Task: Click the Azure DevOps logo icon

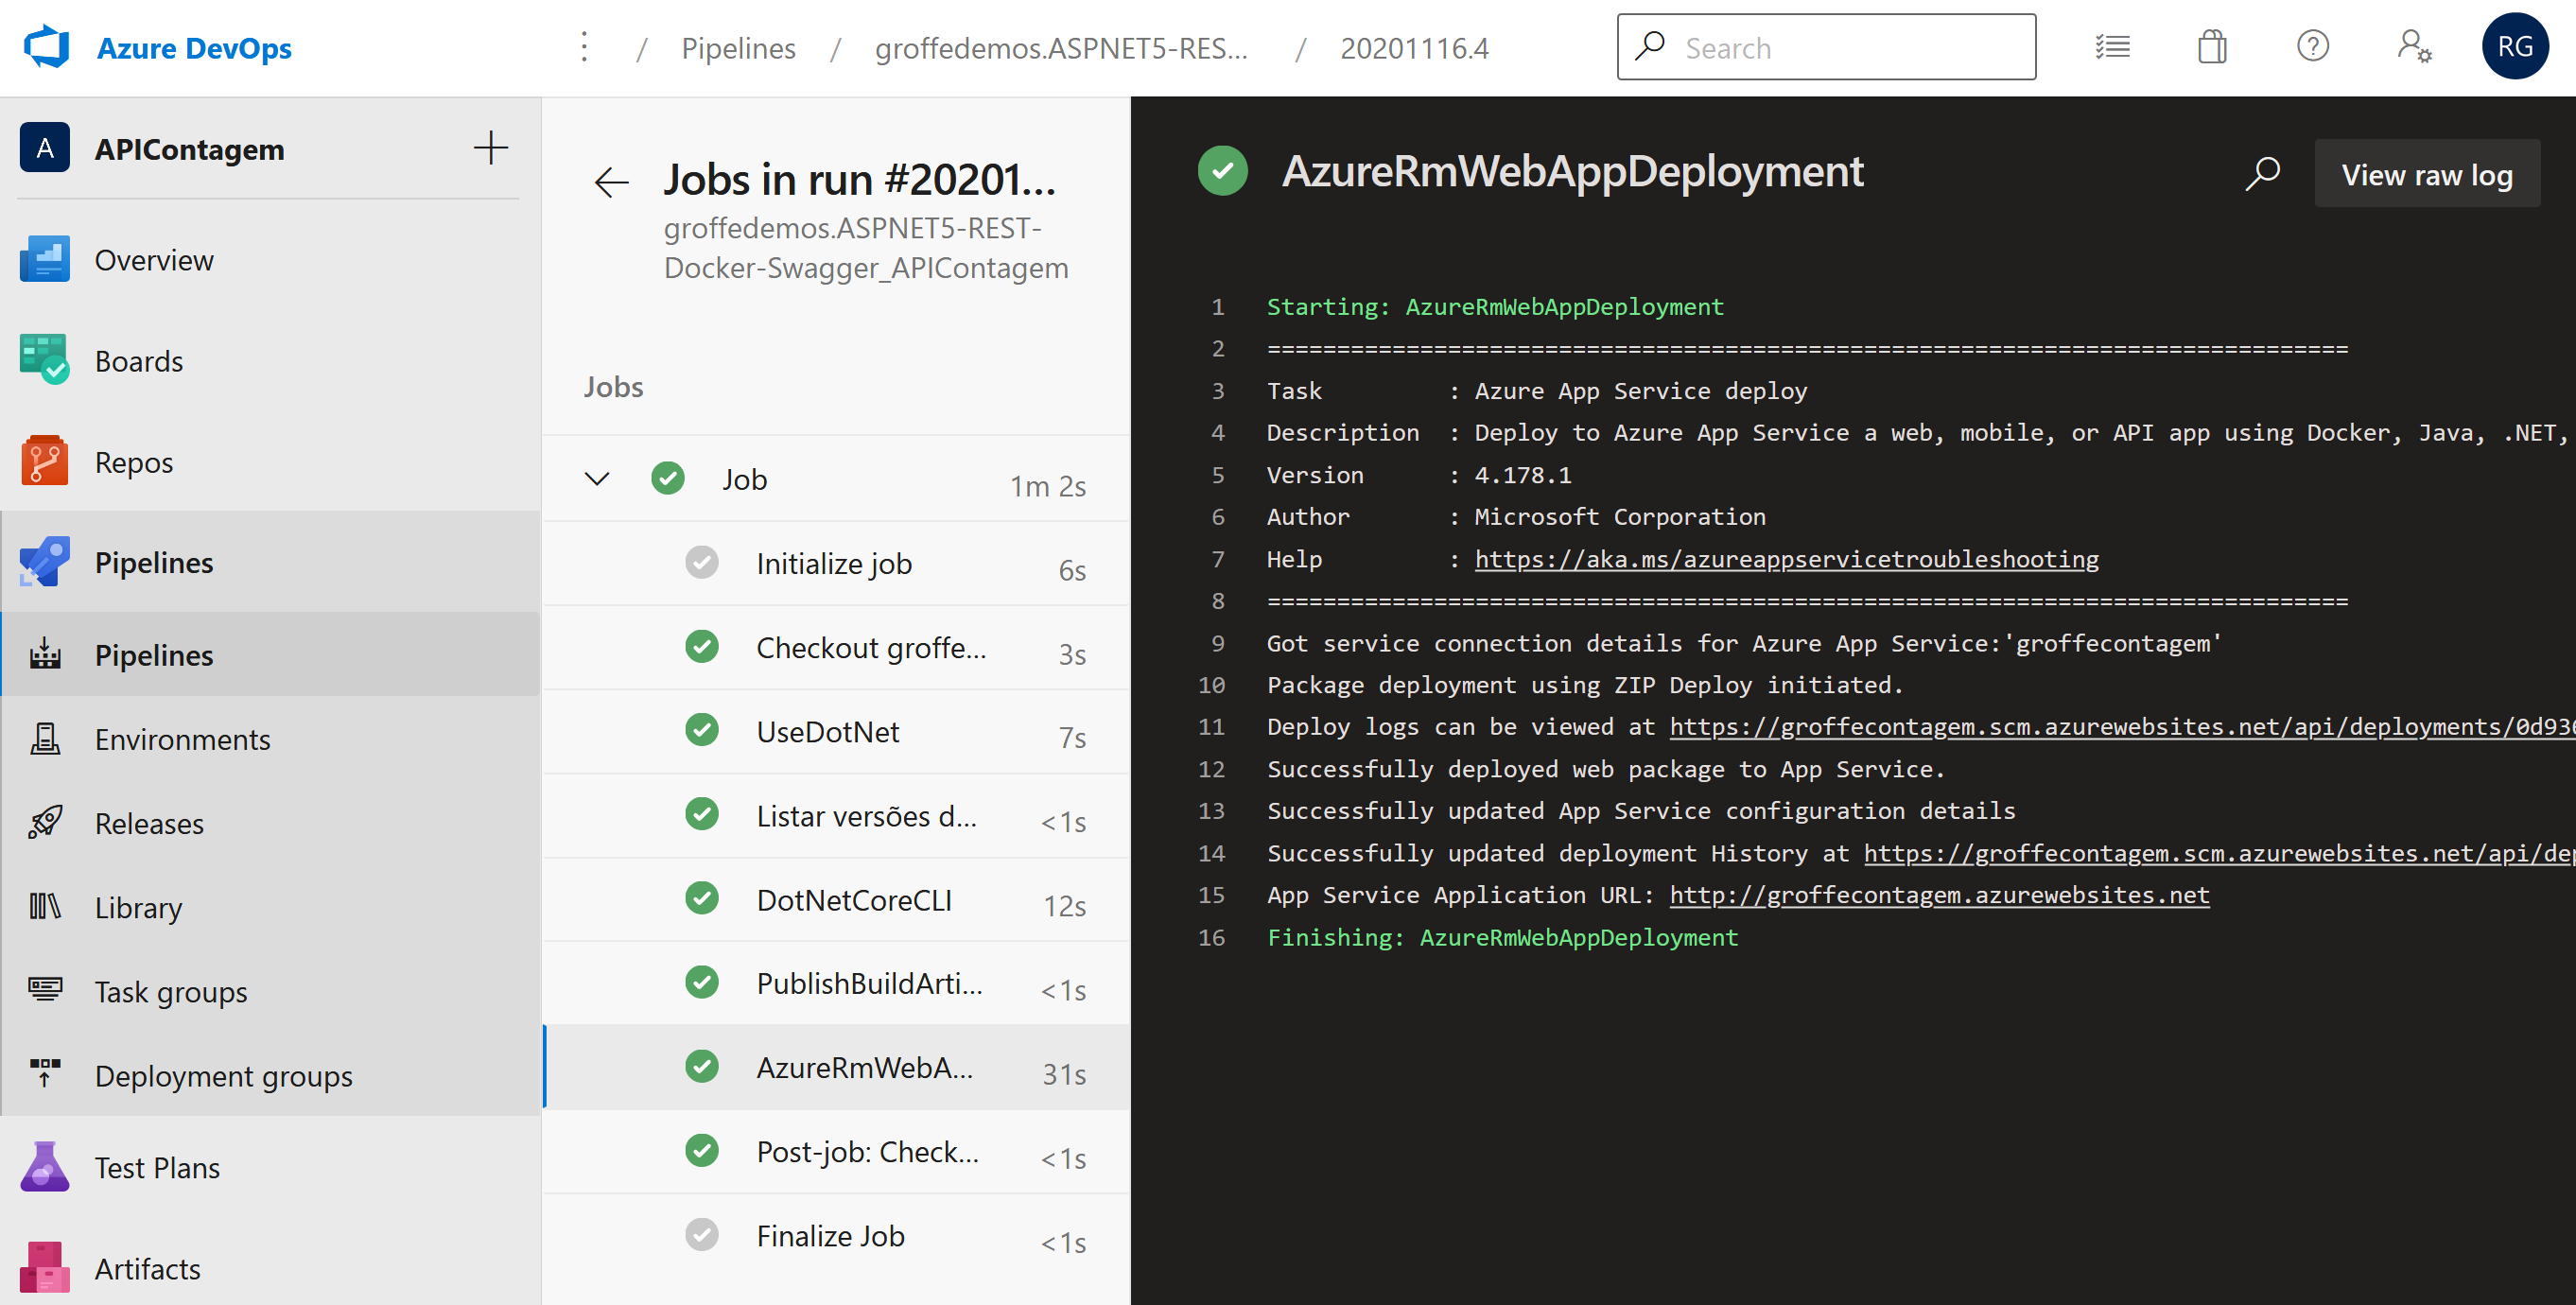Action: (46, 47)
